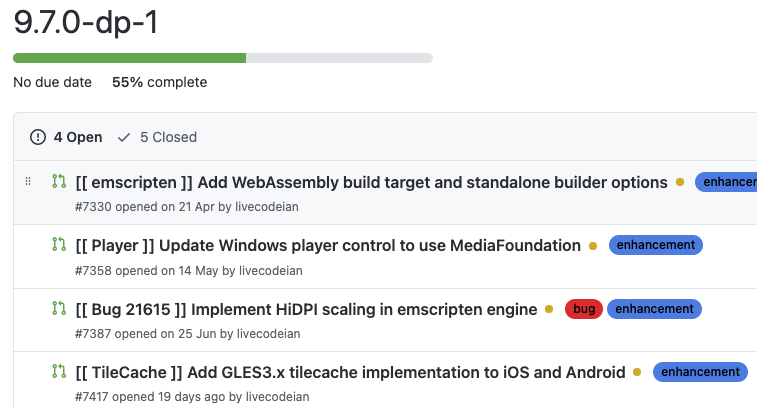Click the red bug label

584,309
